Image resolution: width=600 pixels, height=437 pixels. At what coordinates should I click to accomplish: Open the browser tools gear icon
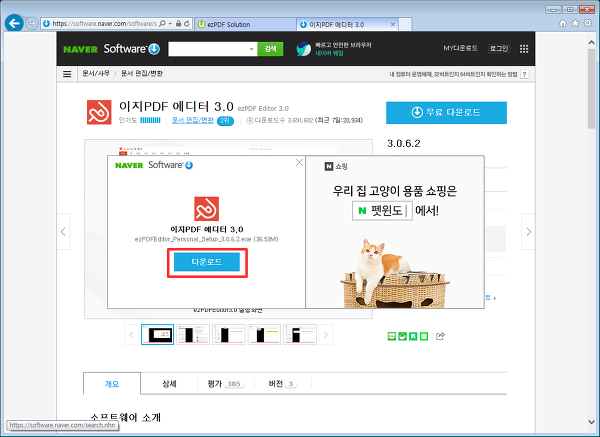pos(588,23)
